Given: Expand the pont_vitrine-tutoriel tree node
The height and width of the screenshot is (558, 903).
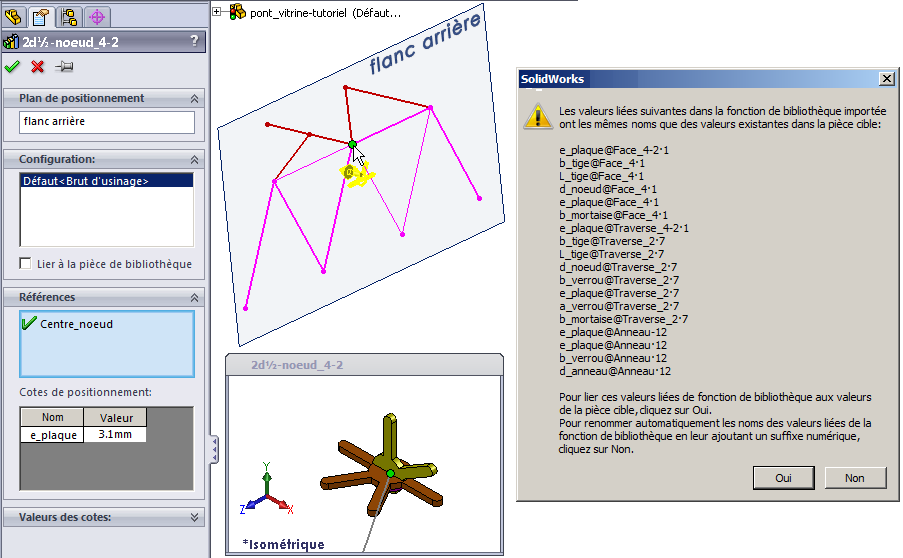Looking at the screenshot, I should (x=217, y=11).
